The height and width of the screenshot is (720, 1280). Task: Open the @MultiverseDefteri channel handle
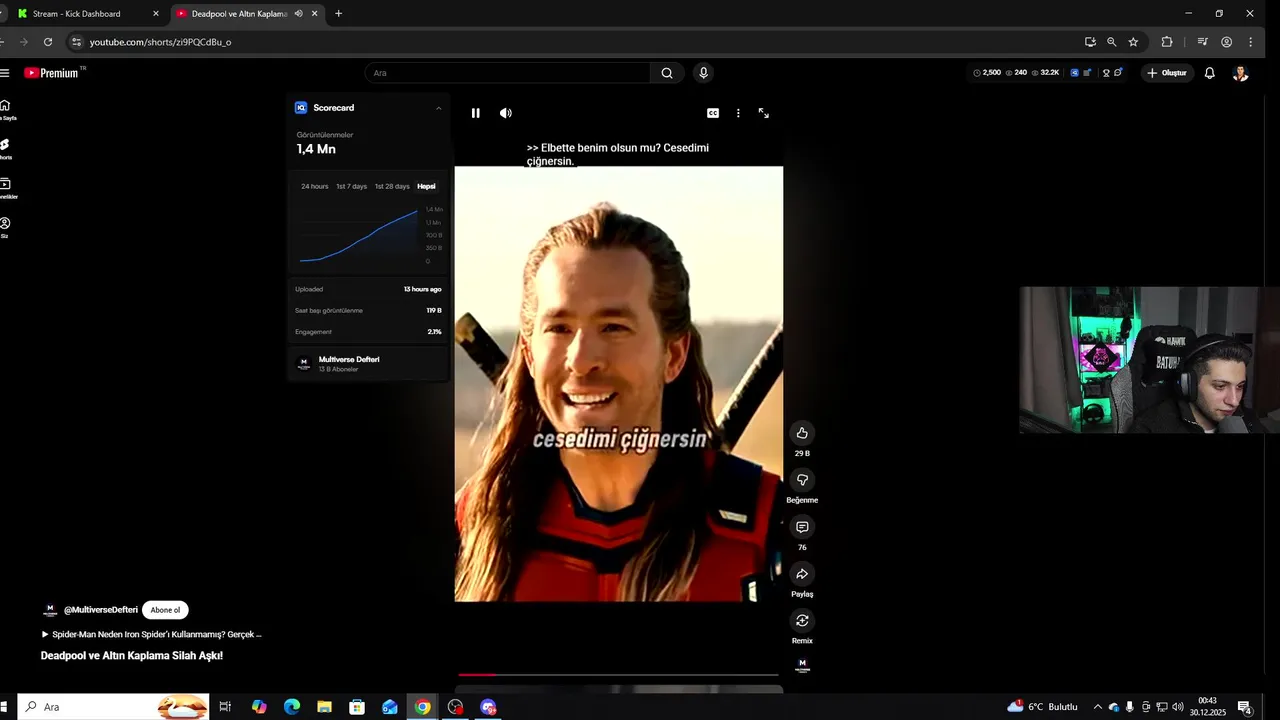101,610
